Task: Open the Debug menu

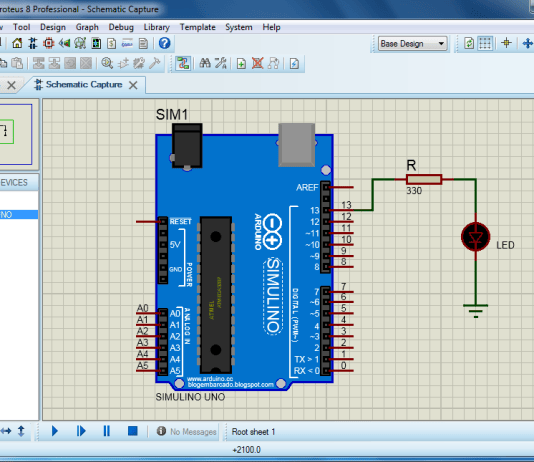Action: (121, 27)
